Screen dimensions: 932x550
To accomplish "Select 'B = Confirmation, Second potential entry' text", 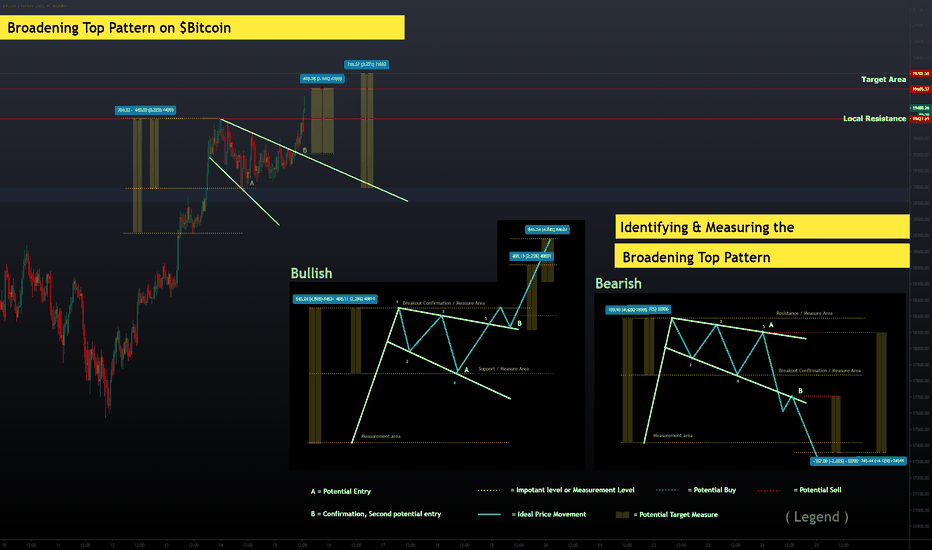I will pyautogui.click(x=376, y=514).
